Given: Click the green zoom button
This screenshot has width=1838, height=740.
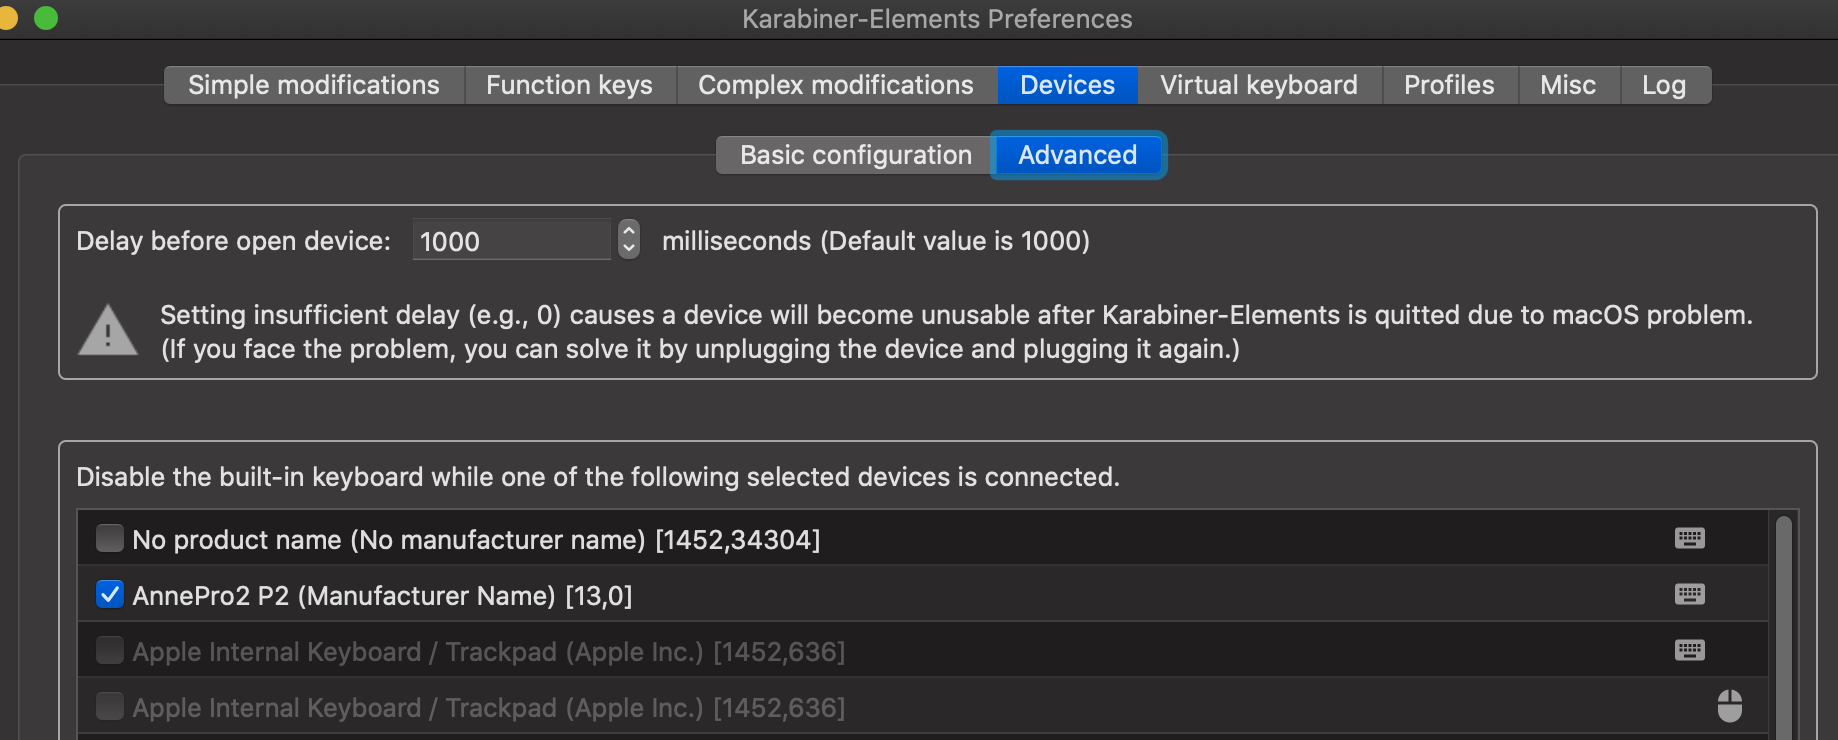Looking at the screenshot, I should pos(44,17).
